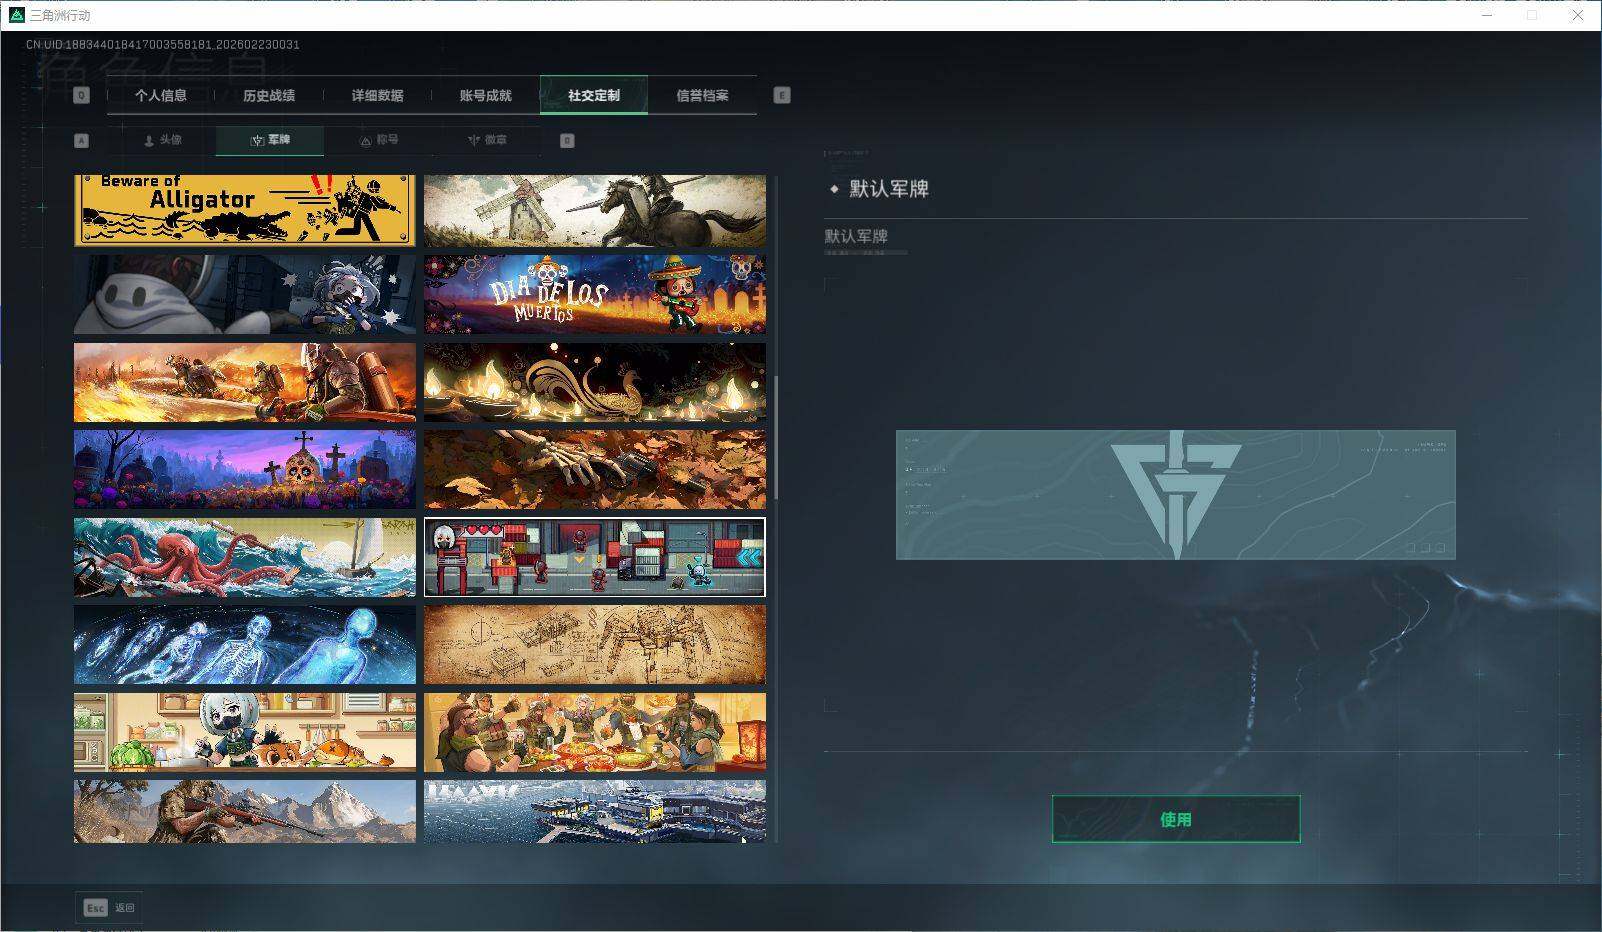The width and height of the screenshot is (1602, 932).
Task: Pick the purple graveyard sugar skull dog tag
Action: (x=245, y=469)
